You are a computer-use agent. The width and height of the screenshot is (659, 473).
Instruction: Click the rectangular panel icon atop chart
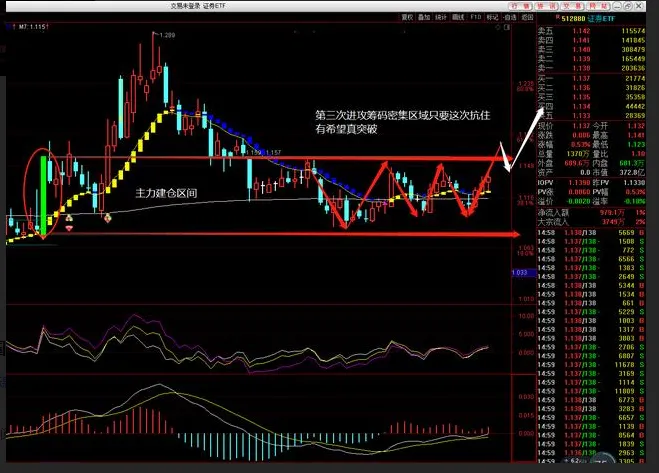[x=507, y=27]
